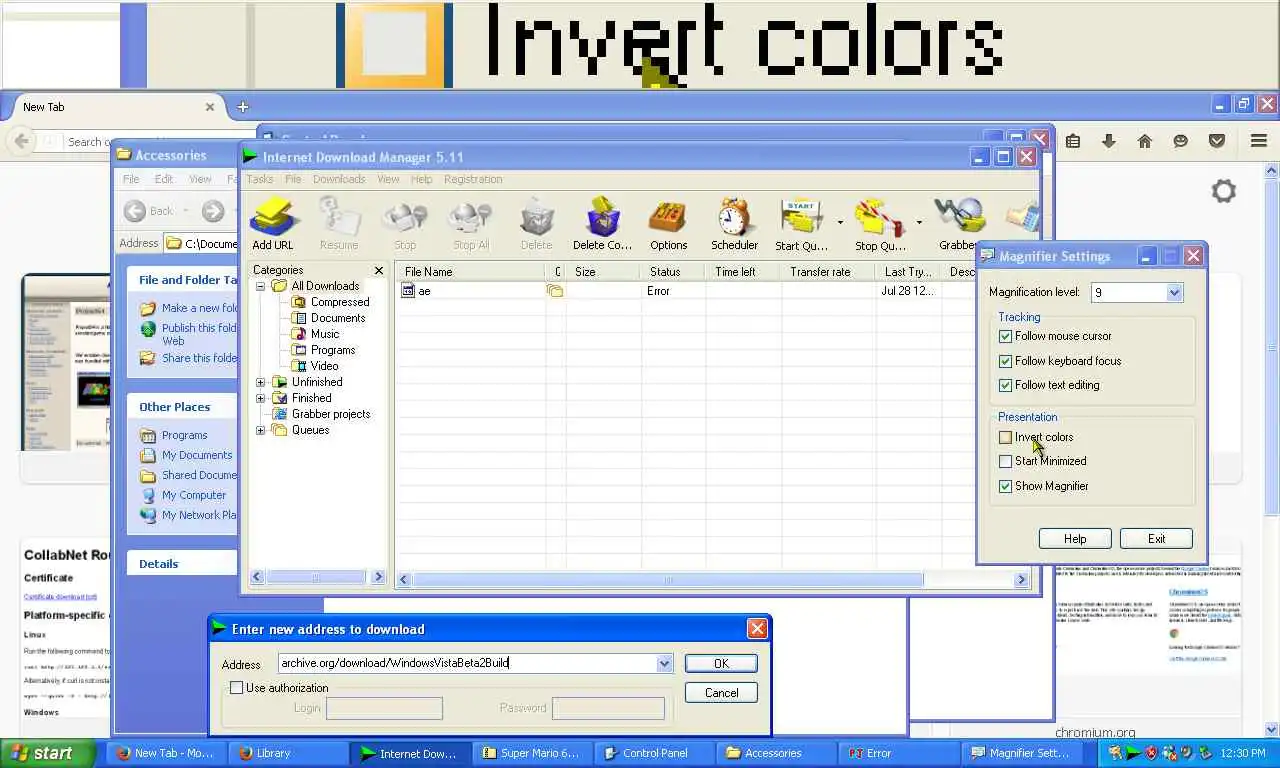This screenshot has width=1280, height=768.
Task: Expand the Finished category node
Action: [260, 398]
